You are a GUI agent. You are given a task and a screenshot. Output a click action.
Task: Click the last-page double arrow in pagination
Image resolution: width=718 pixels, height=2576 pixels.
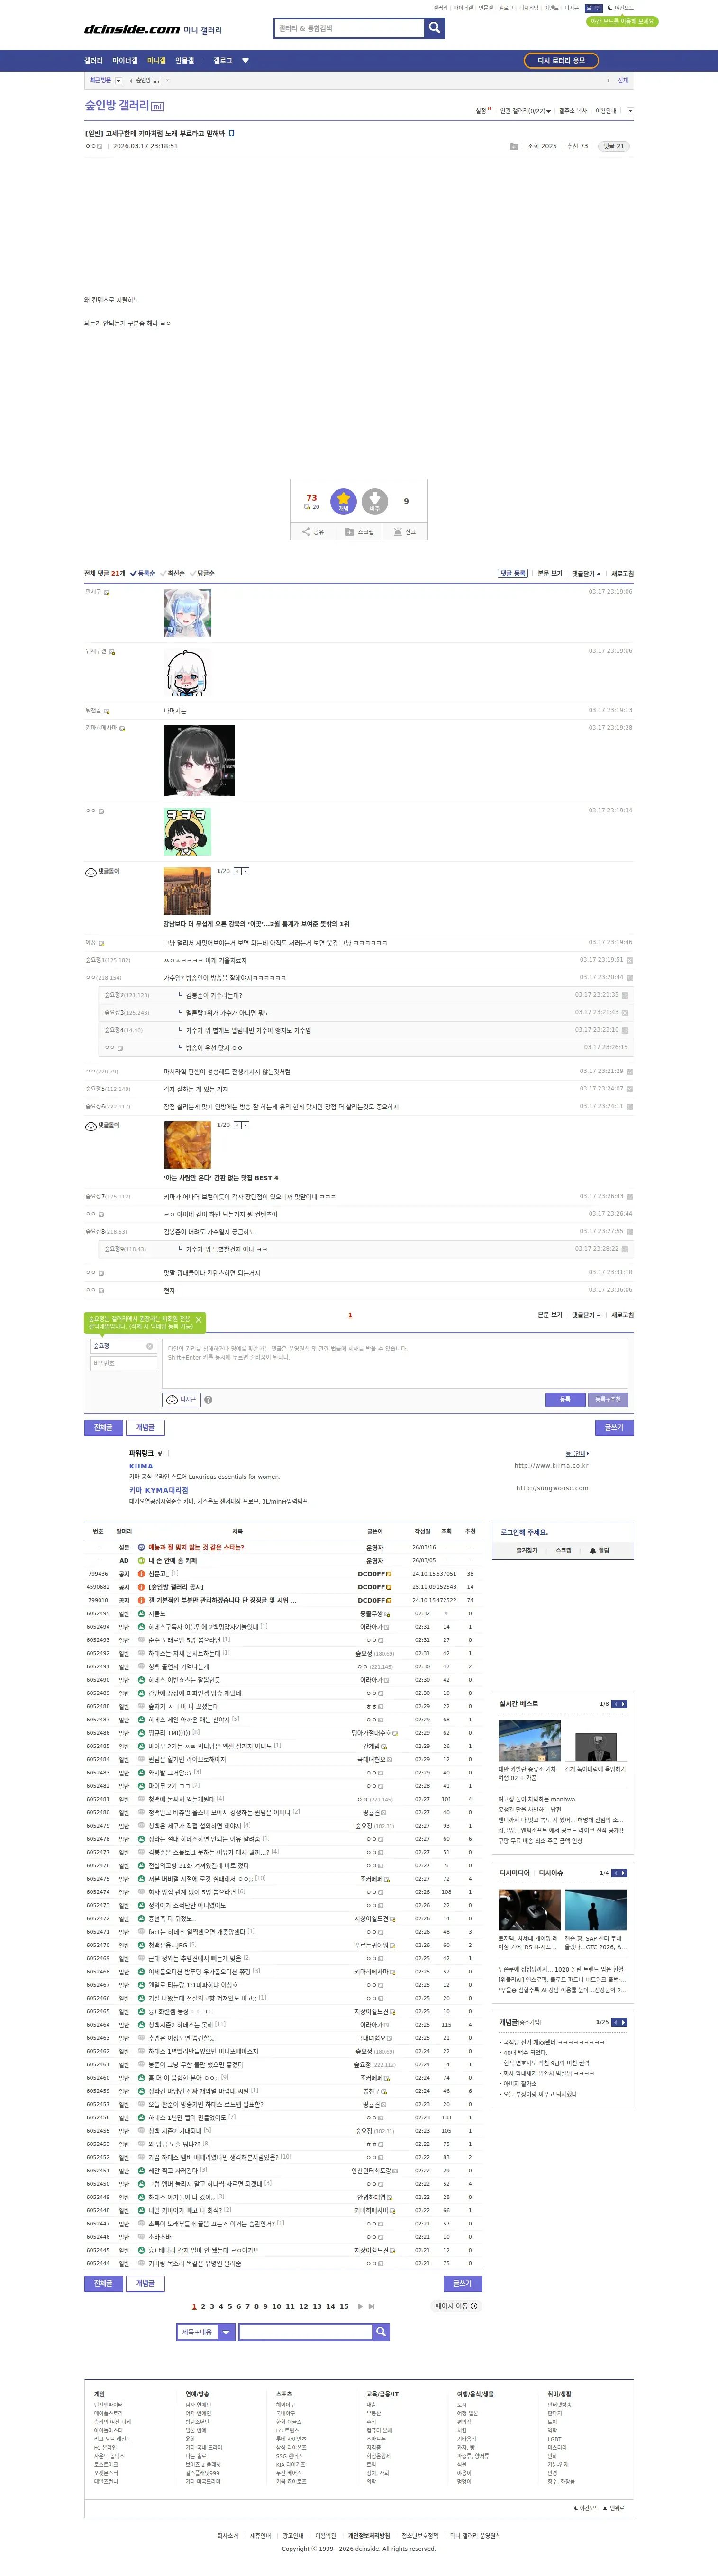(x=372, y=2306)
